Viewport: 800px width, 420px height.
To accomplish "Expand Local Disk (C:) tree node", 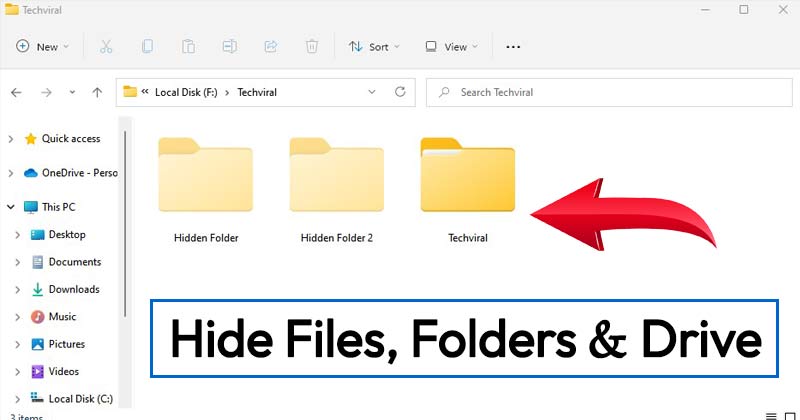I will [x=18, y=399].
